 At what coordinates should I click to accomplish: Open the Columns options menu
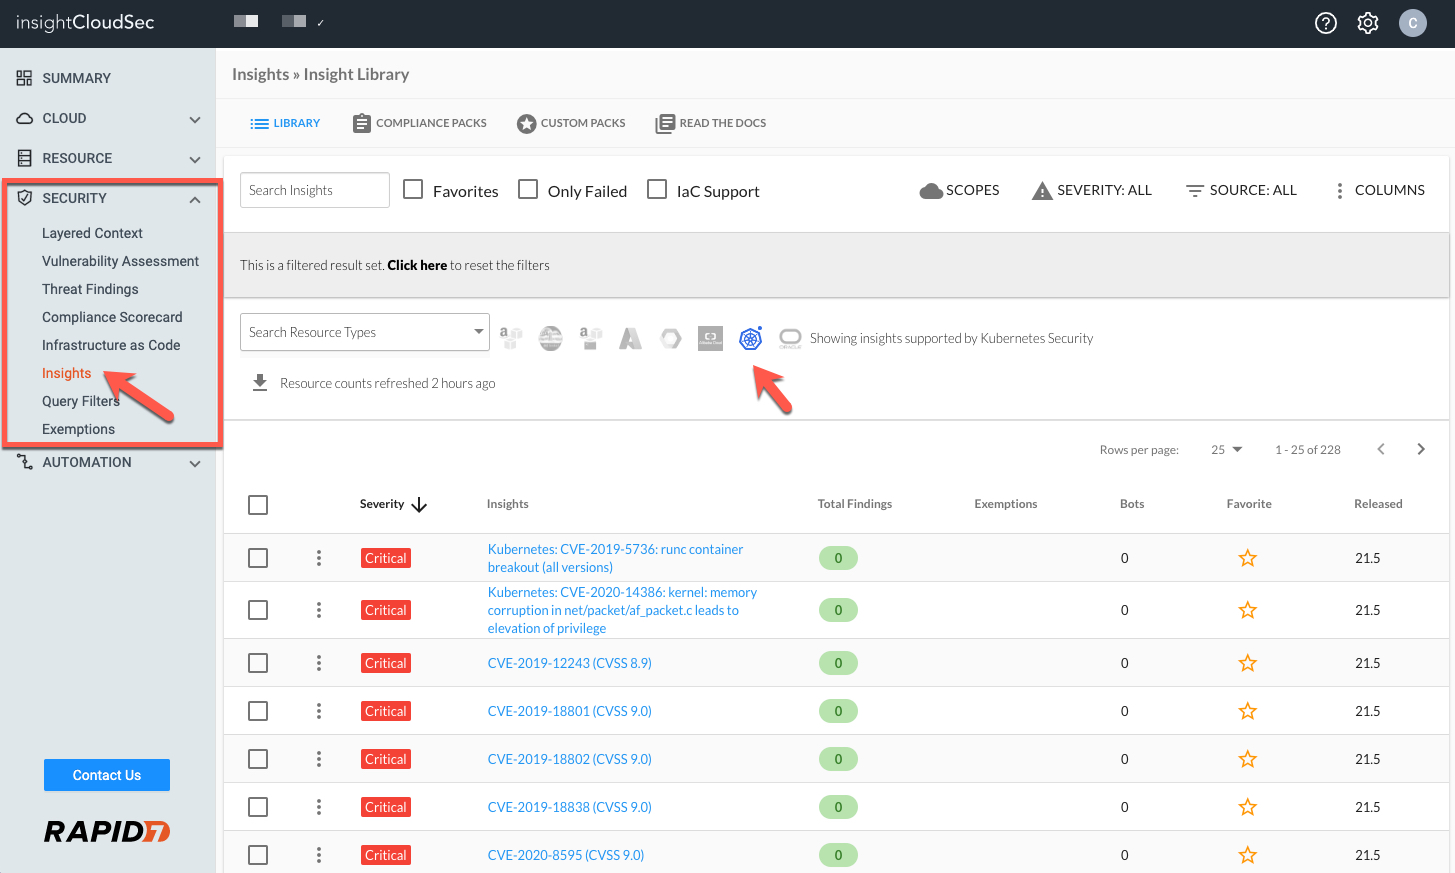click(1380, 190)
